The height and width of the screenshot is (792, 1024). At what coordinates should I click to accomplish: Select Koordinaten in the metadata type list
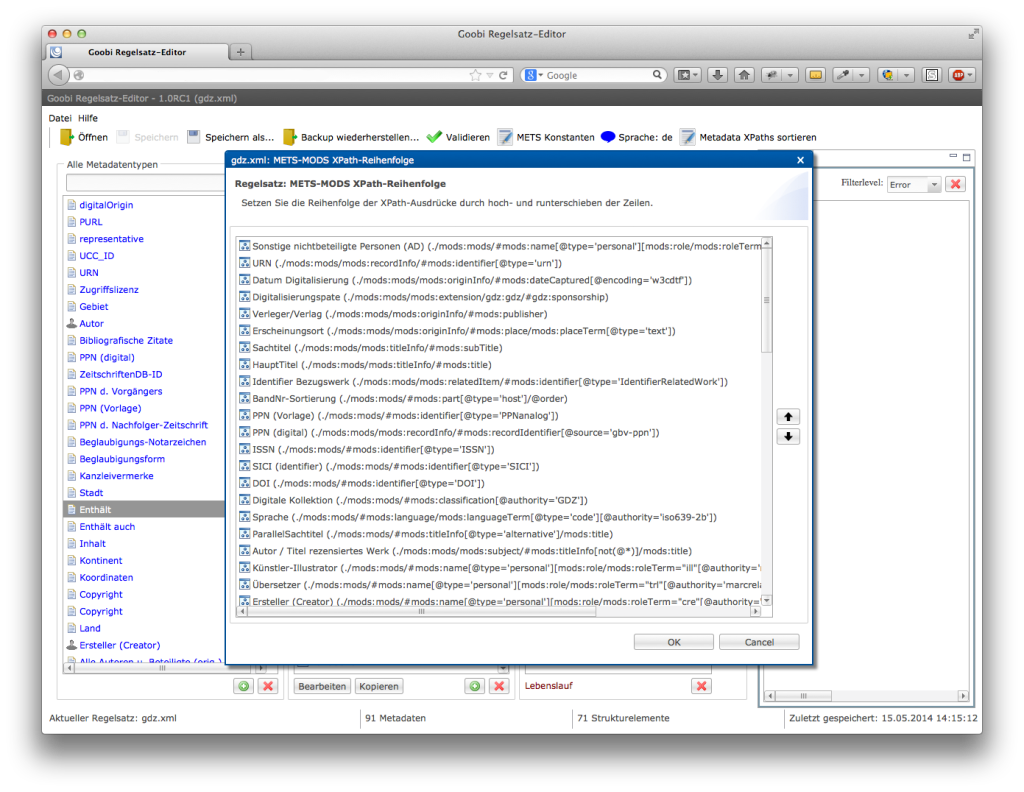[x=106, y=577]
